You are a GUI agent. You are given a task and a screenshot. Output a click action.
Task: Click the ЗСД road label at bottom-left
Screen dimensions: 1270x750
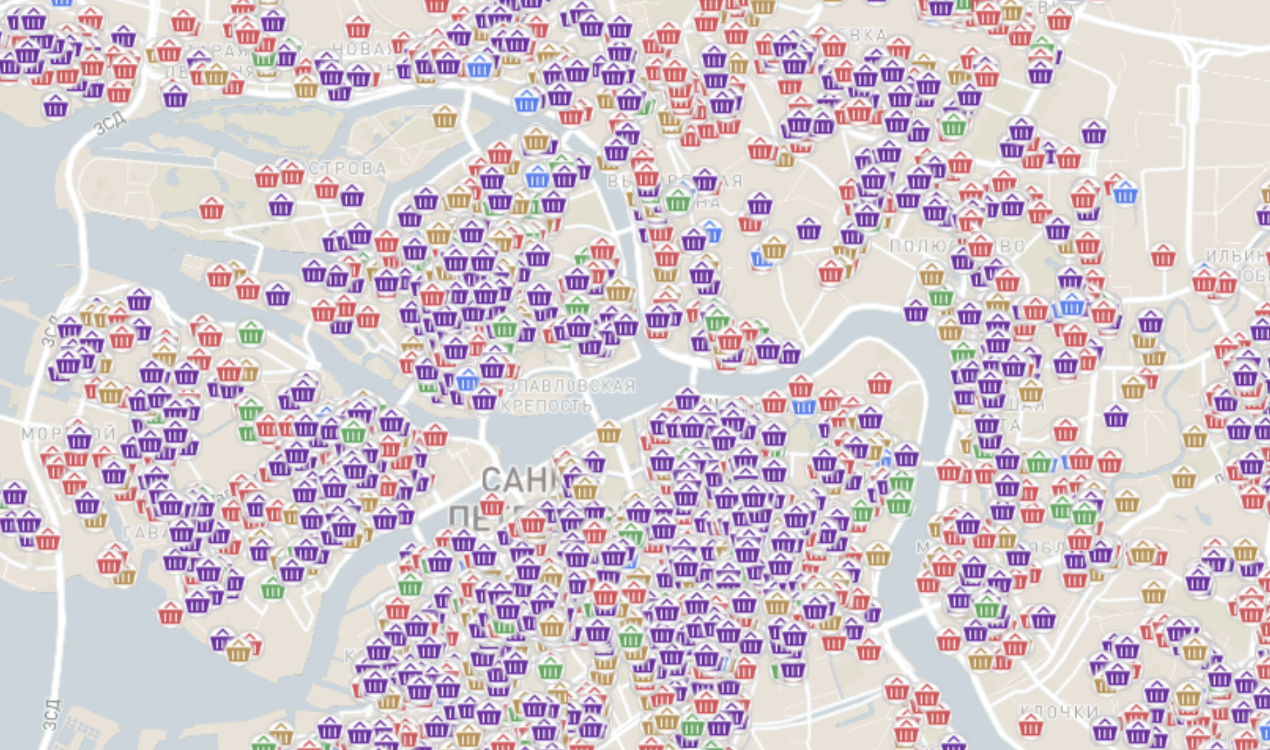[x=52, y=717]
